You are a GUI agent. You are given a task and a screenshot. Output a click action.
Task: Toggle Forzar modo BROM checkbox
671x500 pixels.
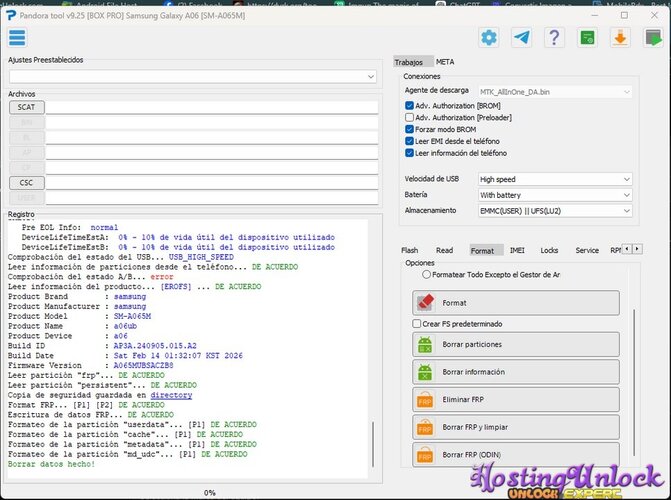[x=409, y=129]
